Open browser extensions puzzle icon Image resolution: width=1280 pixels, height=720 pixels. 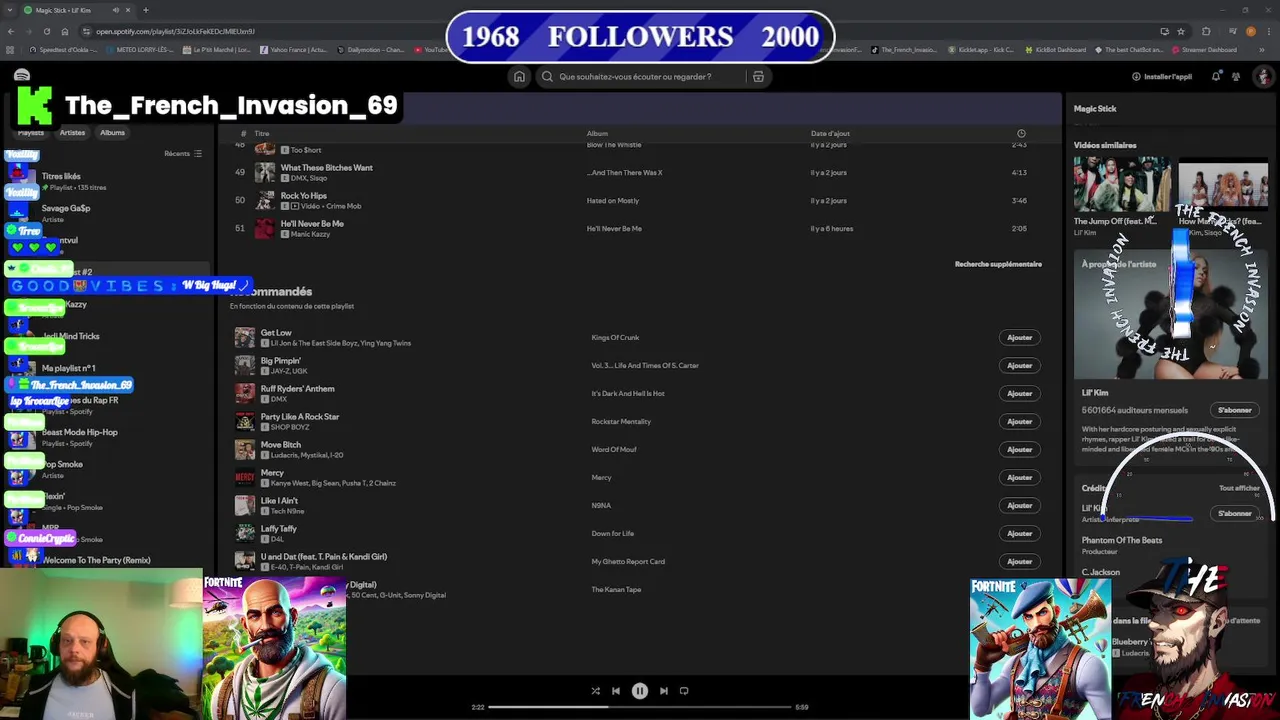click(1206, 31)
